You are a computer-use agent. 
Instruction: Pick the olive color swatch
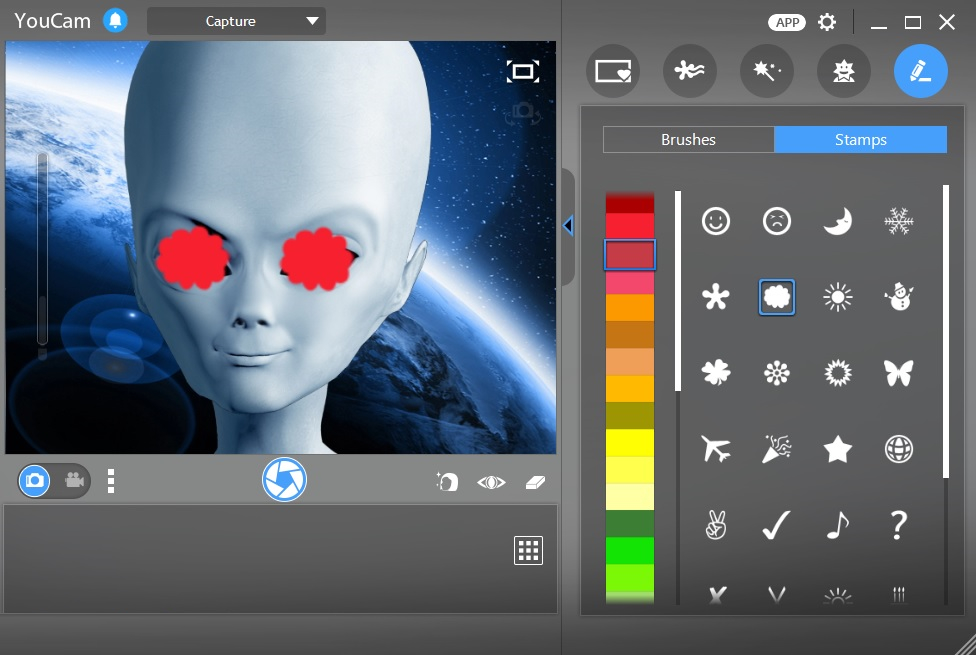(630, 415)
